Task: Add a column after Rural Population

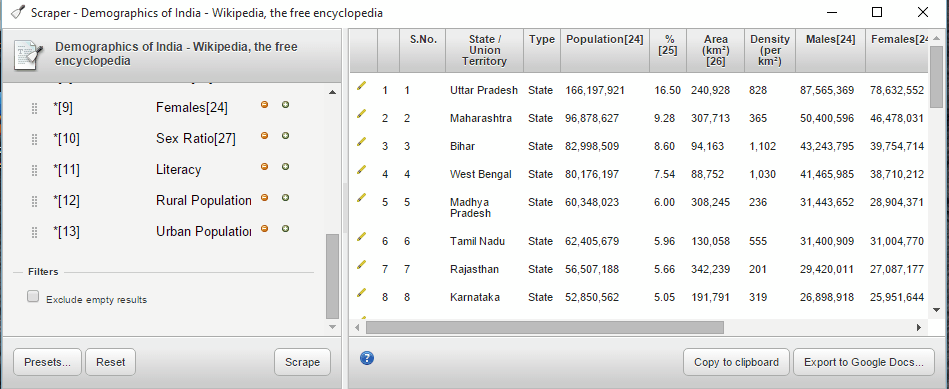Action: [285, 197]
